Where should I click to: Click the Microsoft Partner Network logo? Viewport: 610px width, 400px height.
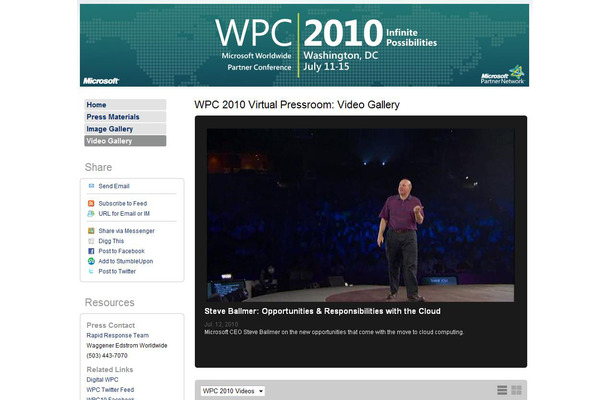tap(503, 75)
